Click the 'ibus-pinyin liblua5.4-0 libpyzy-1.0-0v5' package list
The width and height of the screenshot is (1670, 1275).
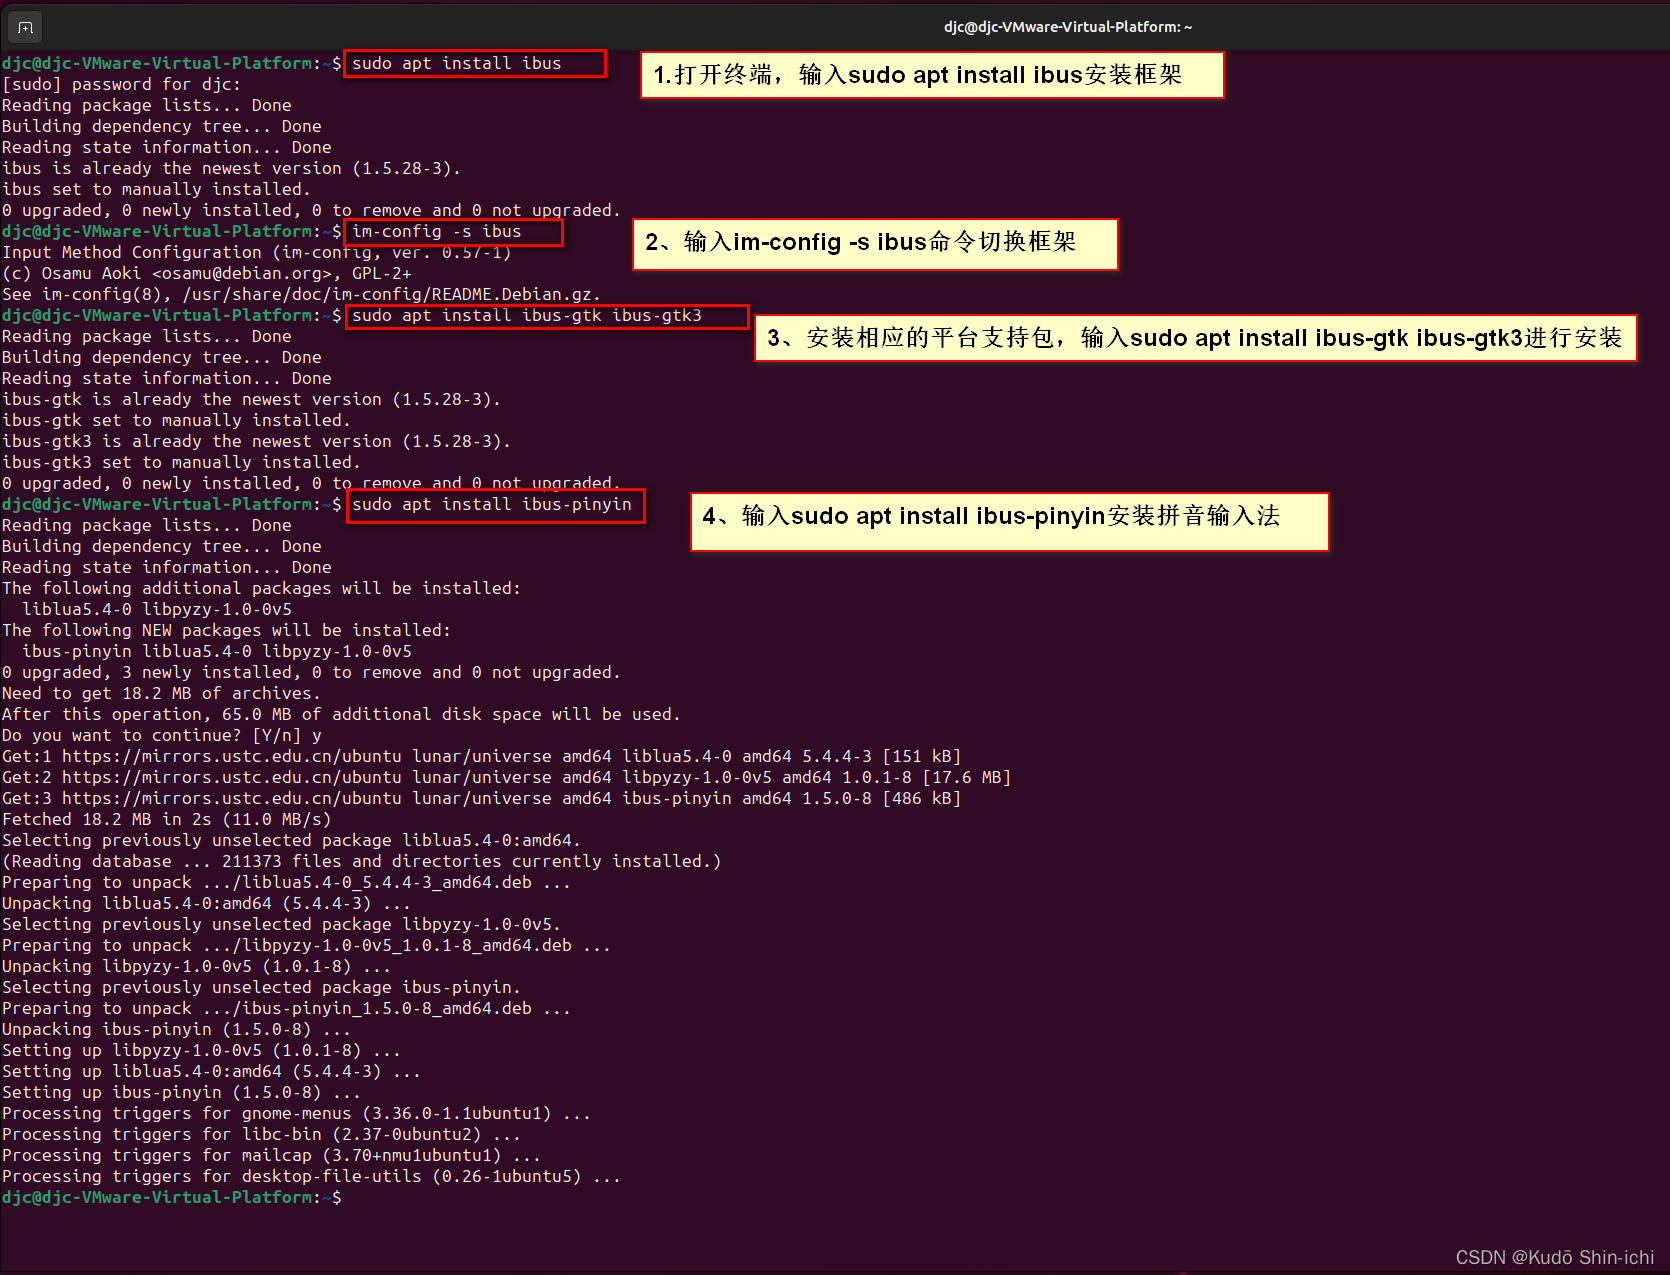[217, 651]
